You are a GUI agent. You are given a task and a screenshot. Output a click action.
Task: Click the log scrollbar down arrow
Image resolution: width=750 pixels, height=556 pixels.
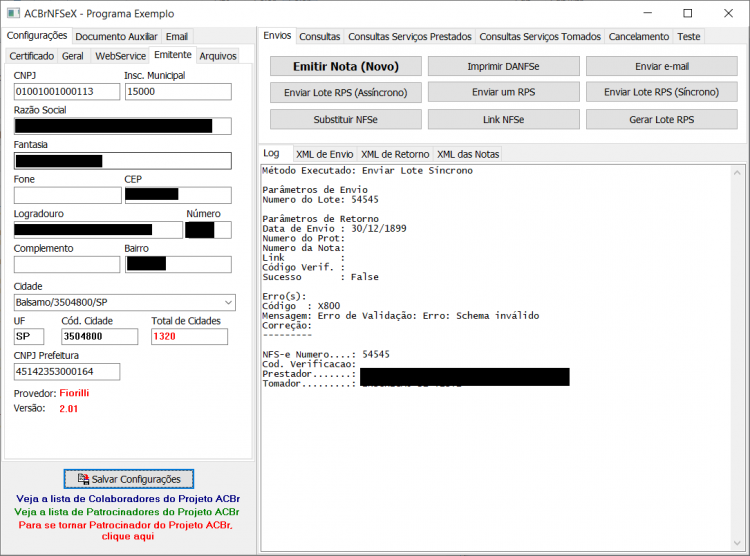[x=737, y=543]
